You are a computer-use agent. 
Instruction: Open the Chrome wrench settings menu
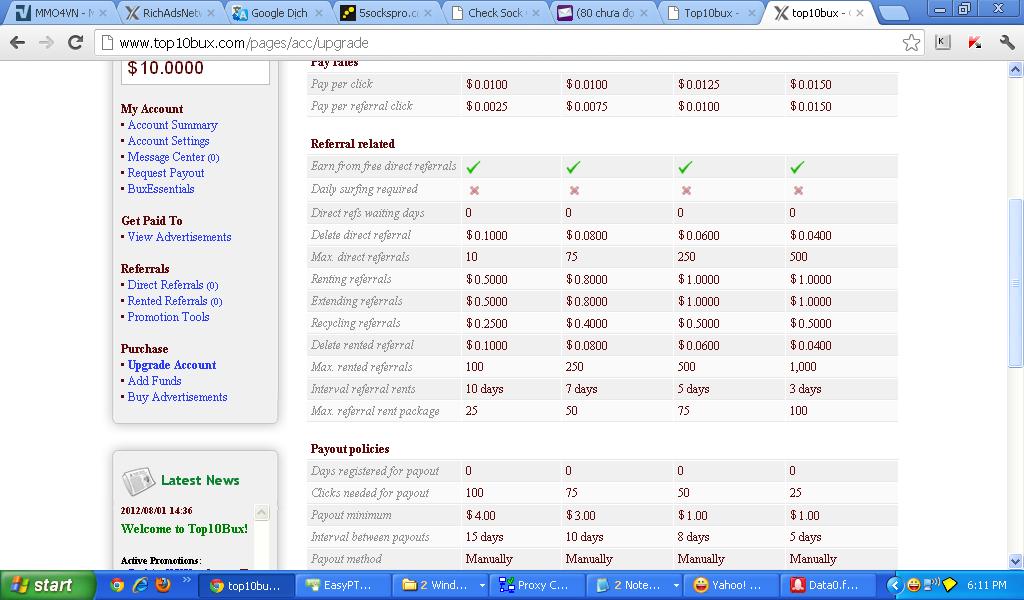point(1006,43)
